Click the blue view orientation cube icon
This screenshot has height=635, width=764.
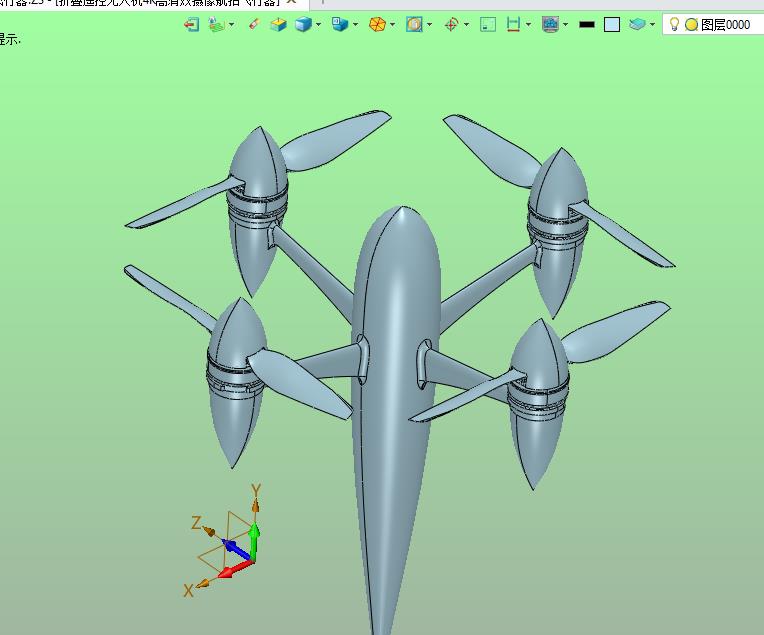340,24
